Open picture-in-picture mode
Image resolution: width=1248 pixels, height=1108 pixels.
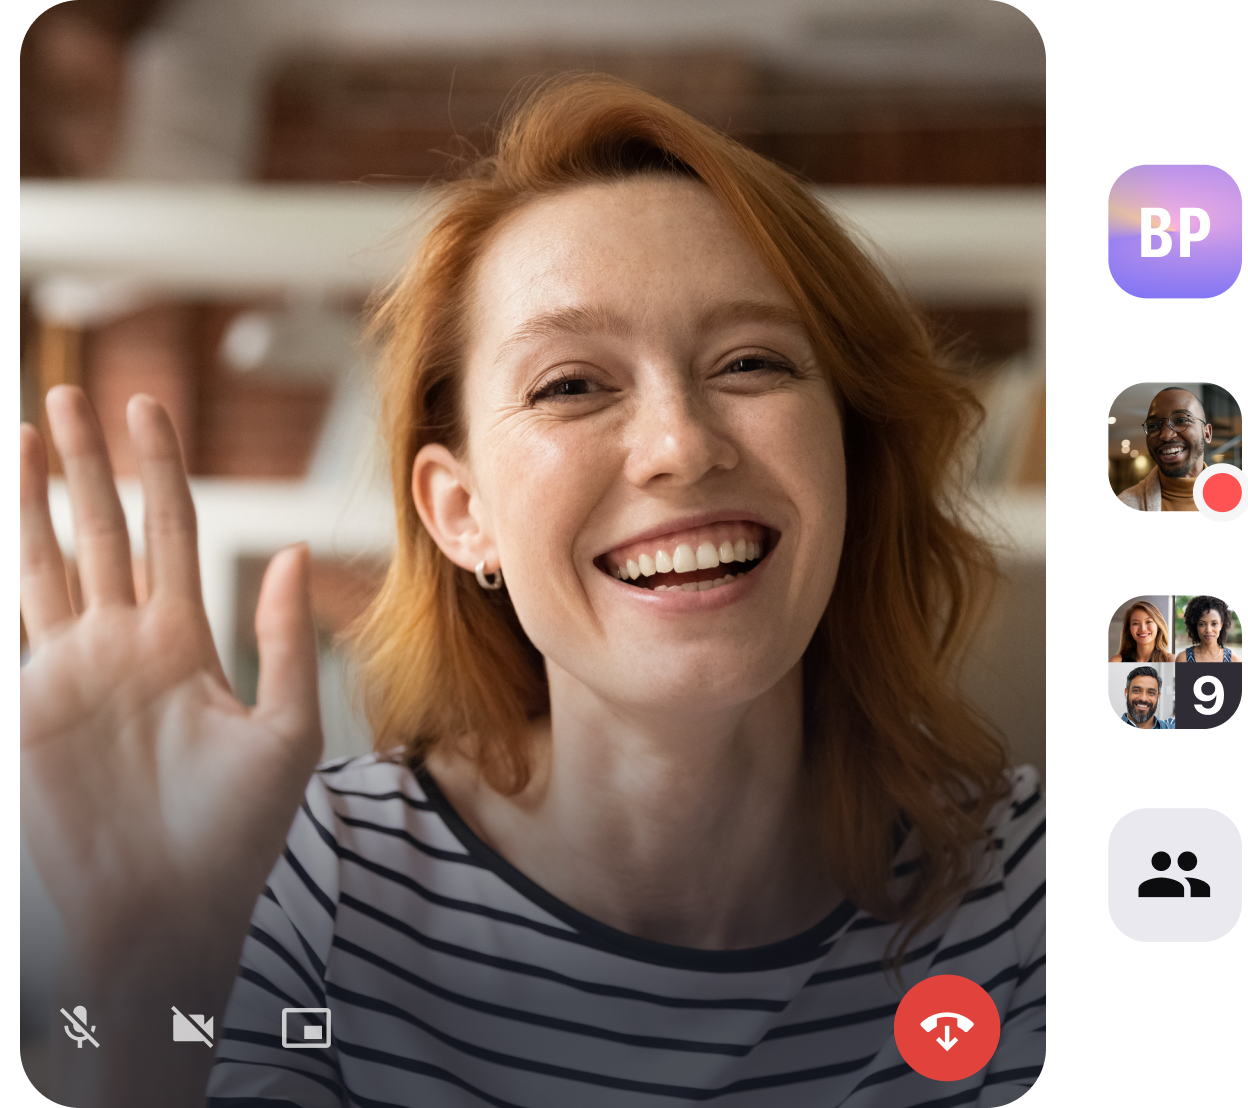306,1027
